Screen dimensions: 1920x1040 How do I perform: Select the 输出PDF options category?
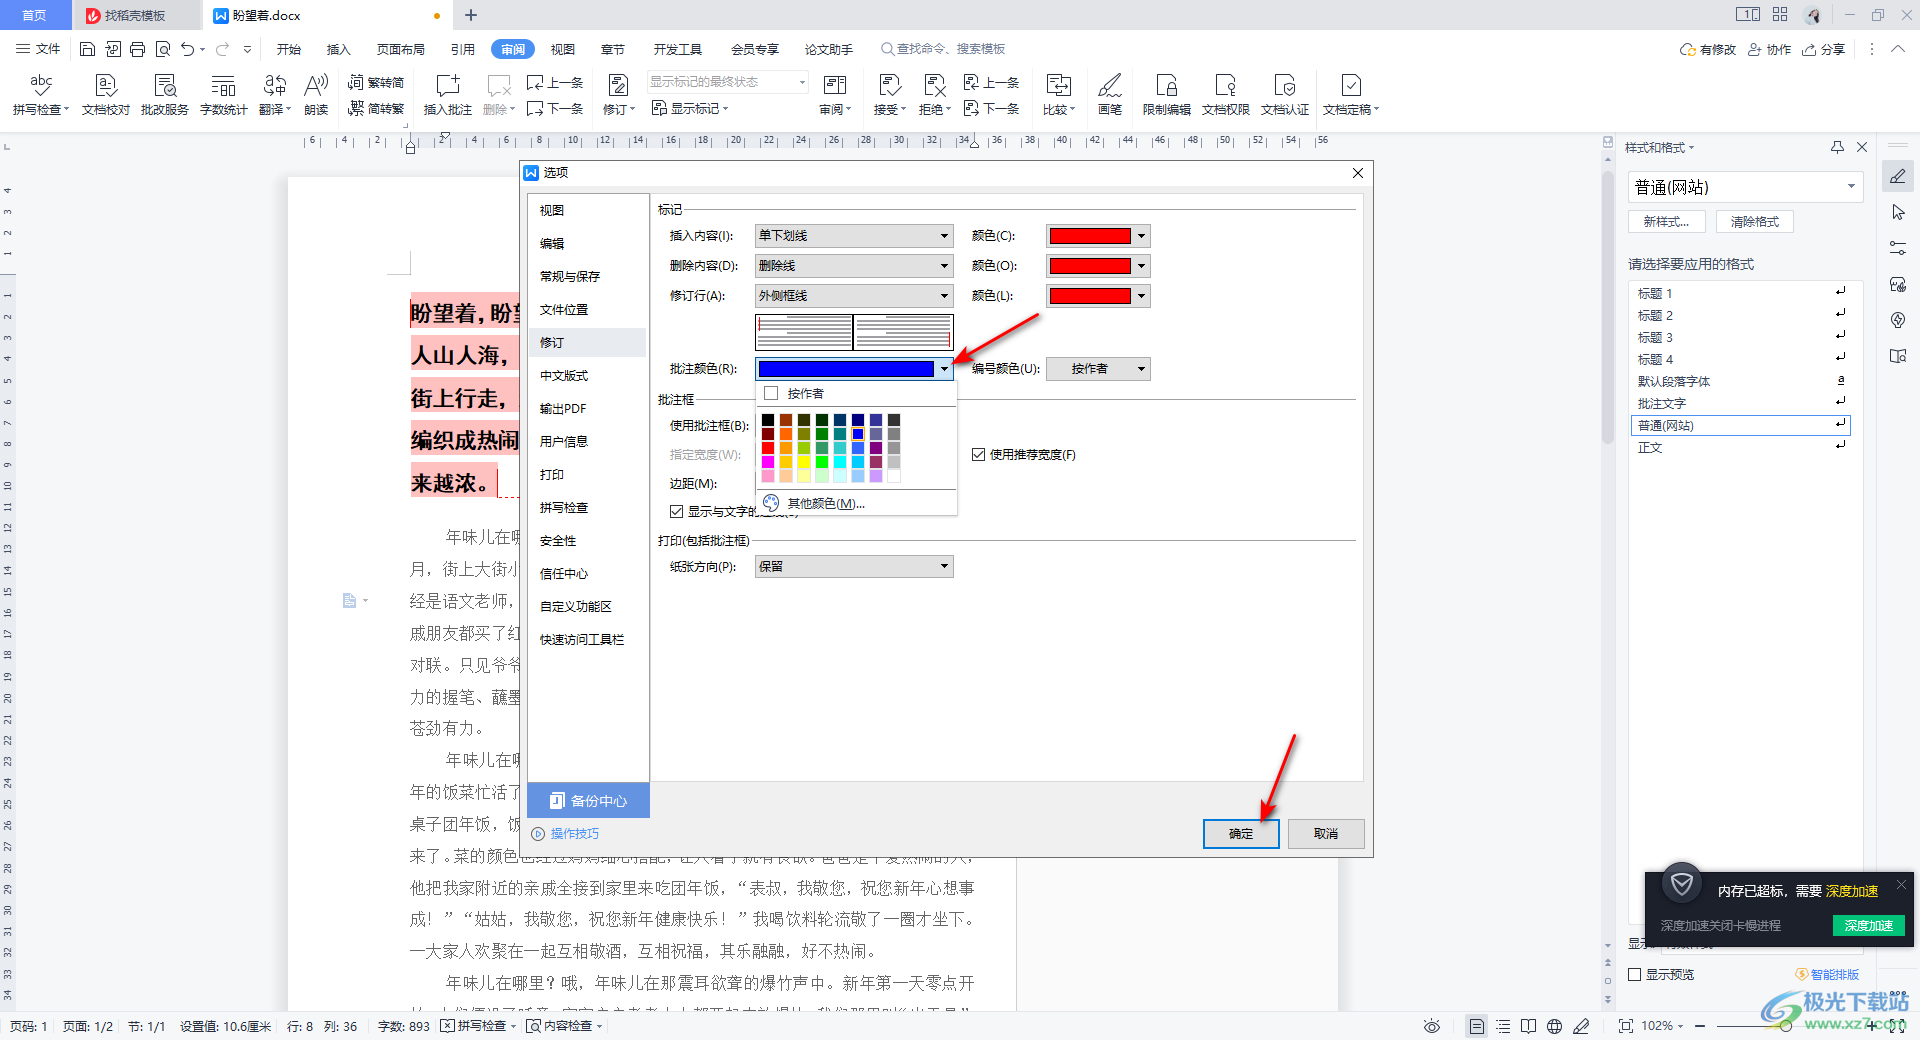pyautogui.click(x=587, y=408)
